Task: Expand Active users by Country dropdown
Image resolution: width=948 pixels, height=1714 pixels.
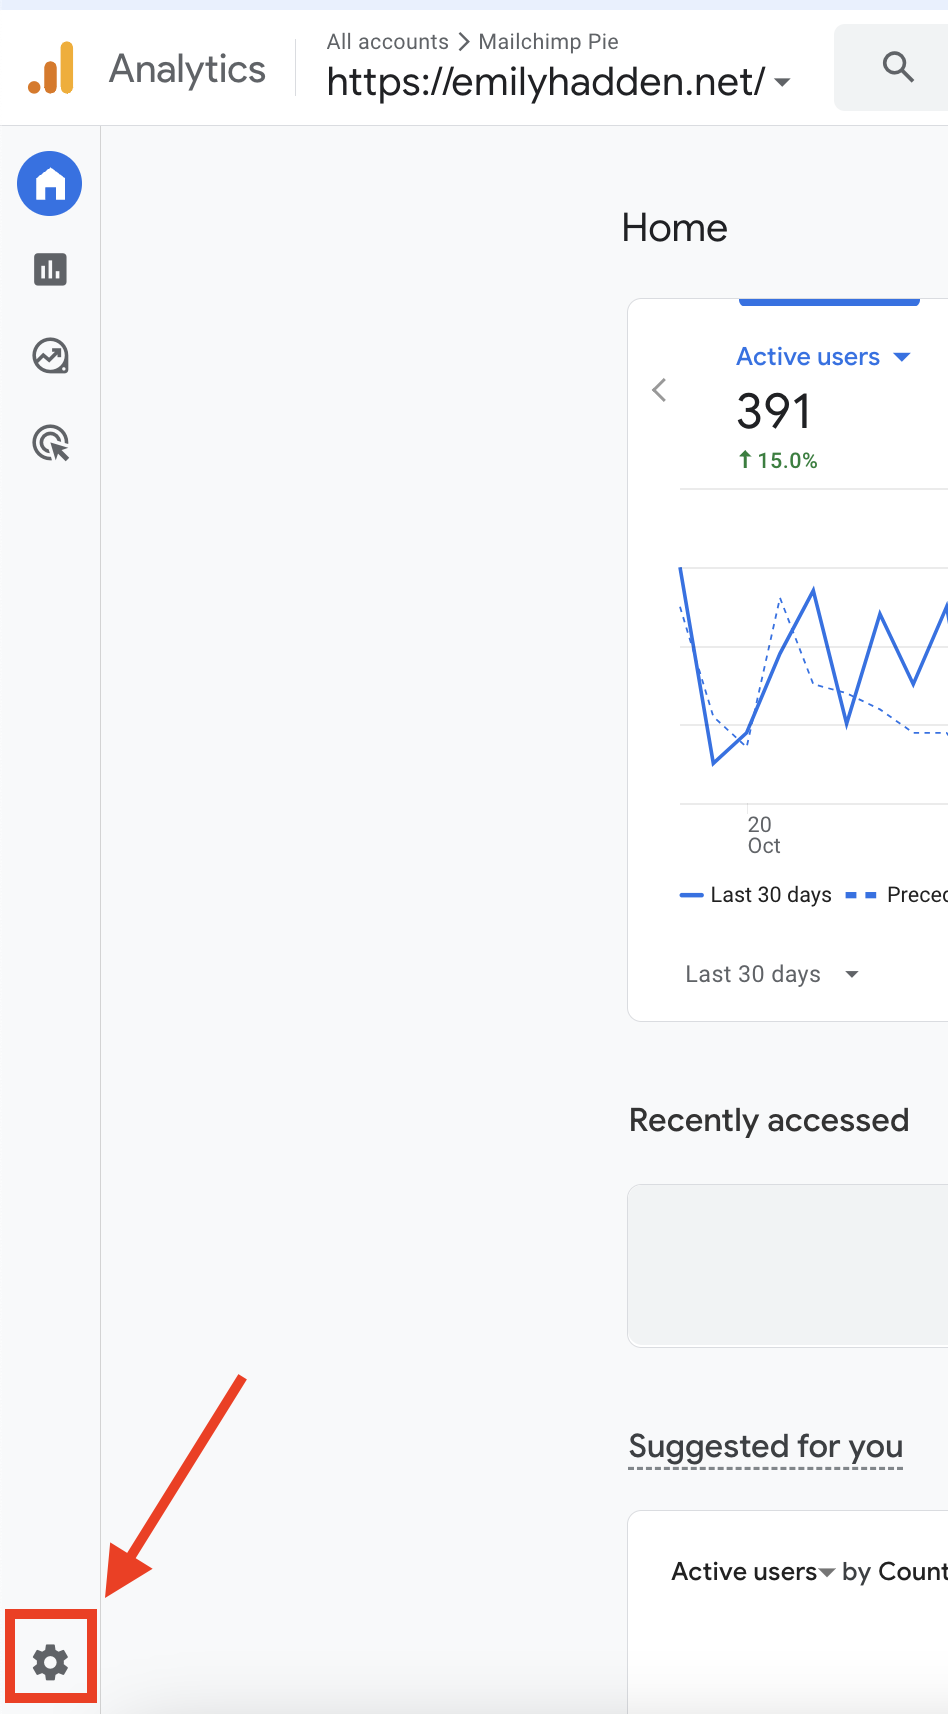Action: 827,1573
